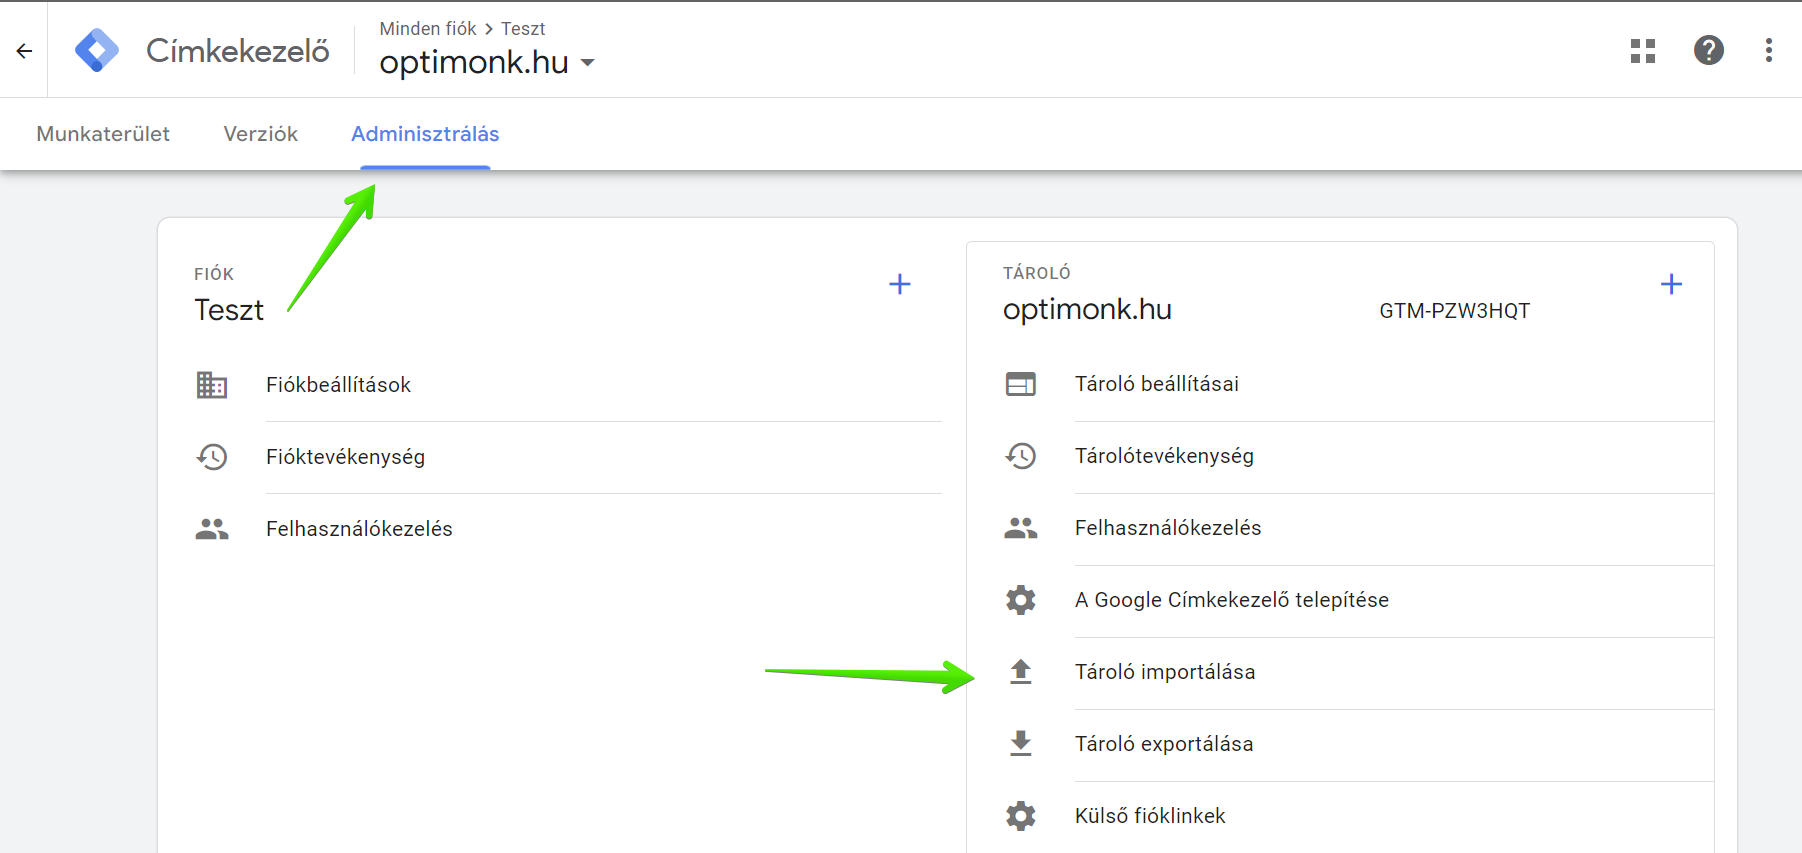Click the Tárolótevékenység history icon

(1021, 456)
